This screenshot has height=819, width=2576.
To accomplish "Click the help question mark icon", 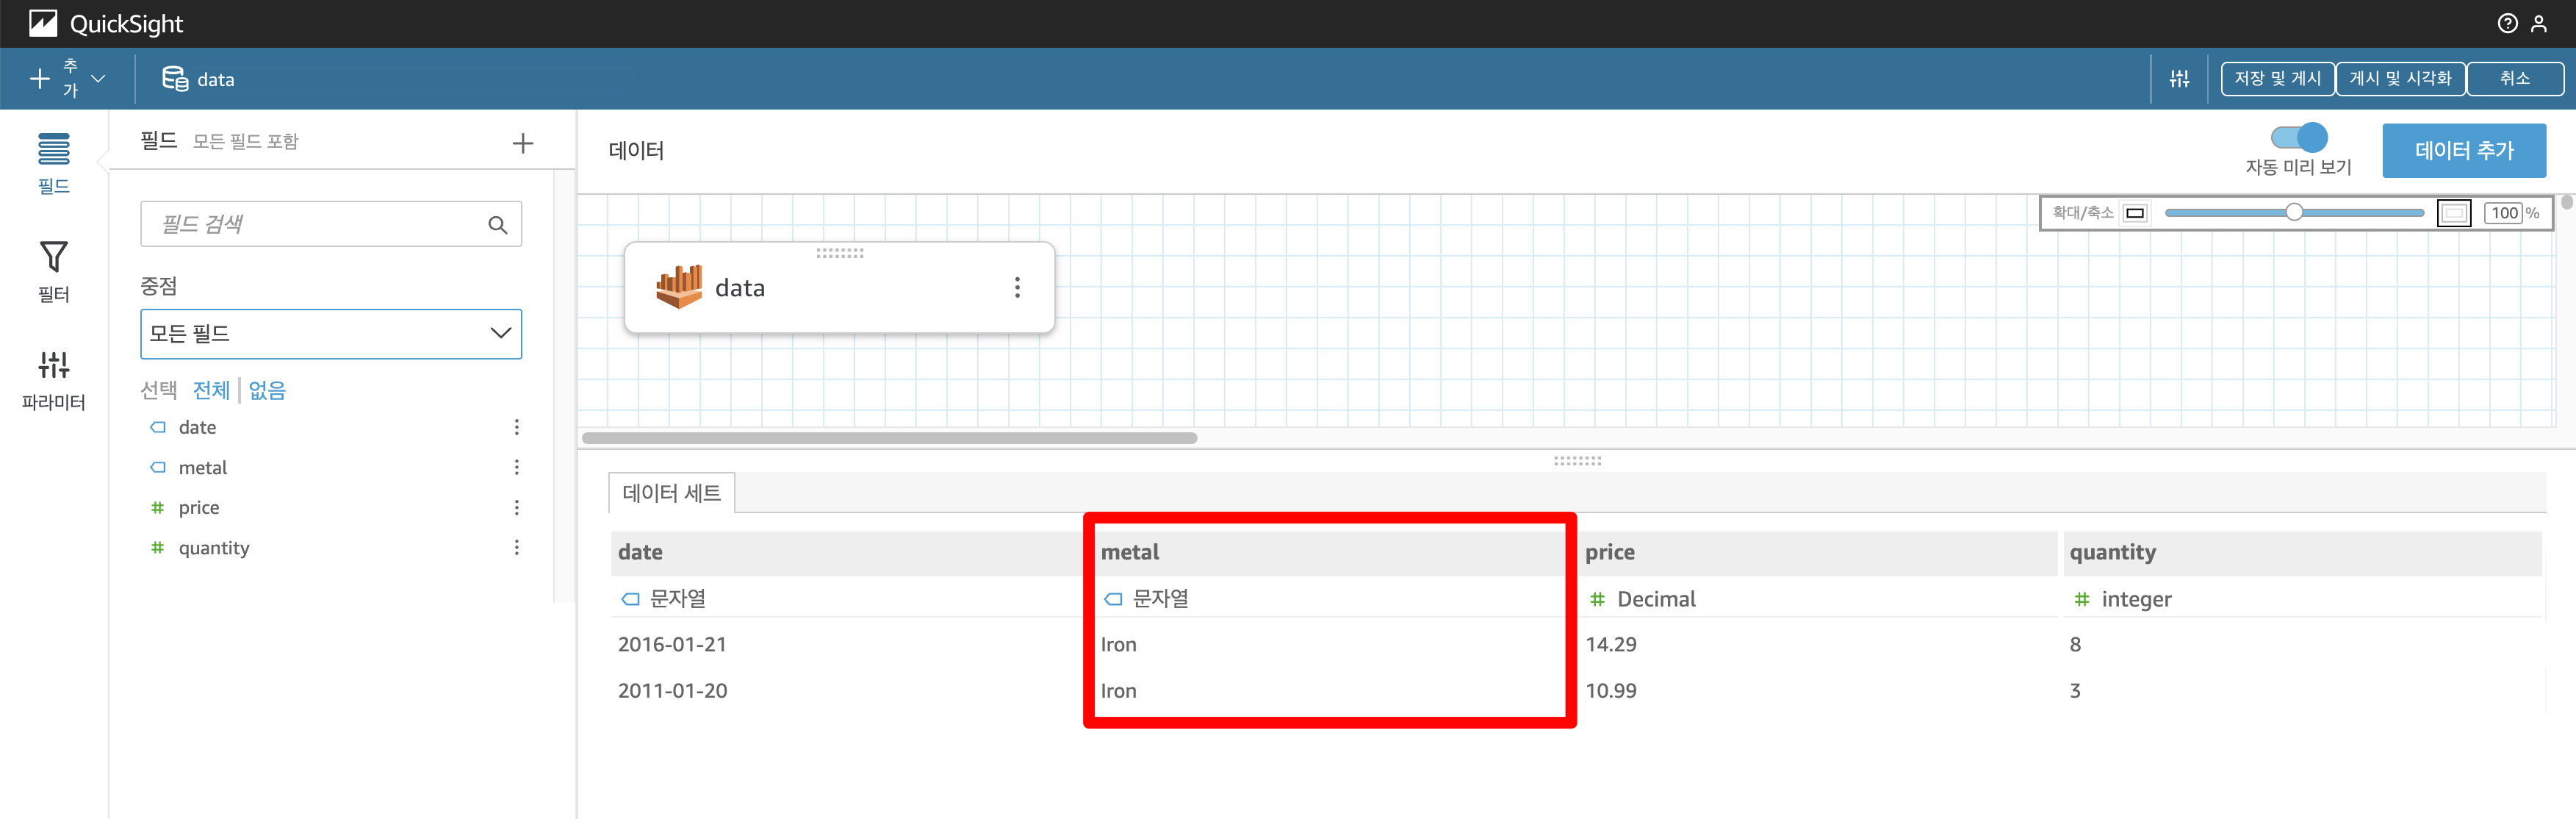I will coord(2506,24).
